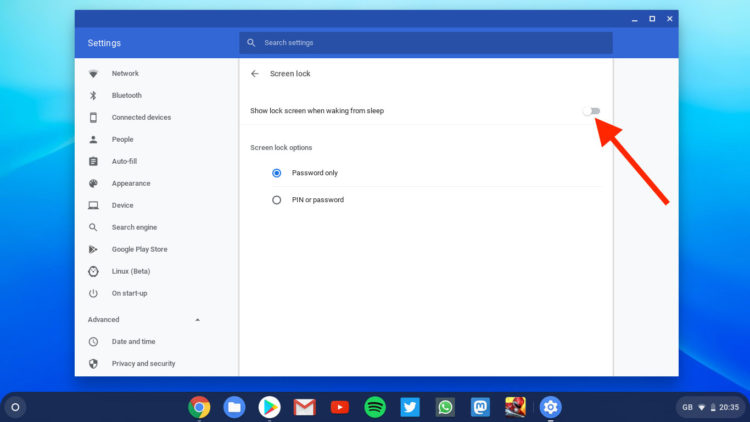Click the On start-up power icon

click(x=93, y=293)
